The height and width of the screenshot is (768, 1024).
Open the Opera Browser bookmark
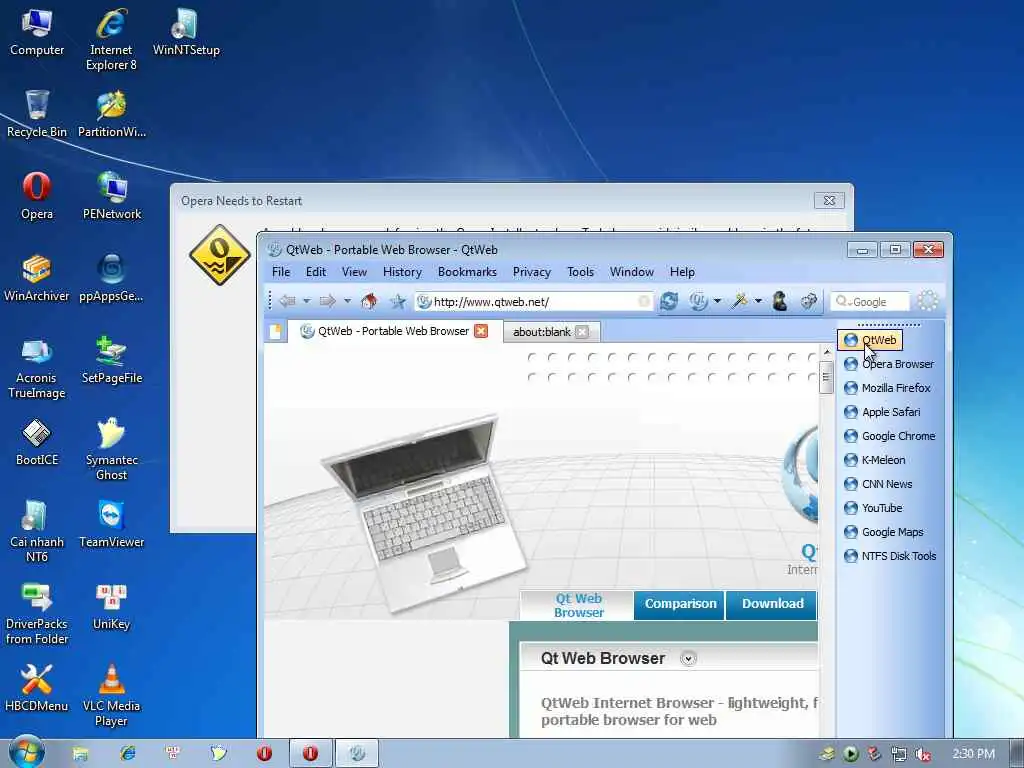point(889,364)
